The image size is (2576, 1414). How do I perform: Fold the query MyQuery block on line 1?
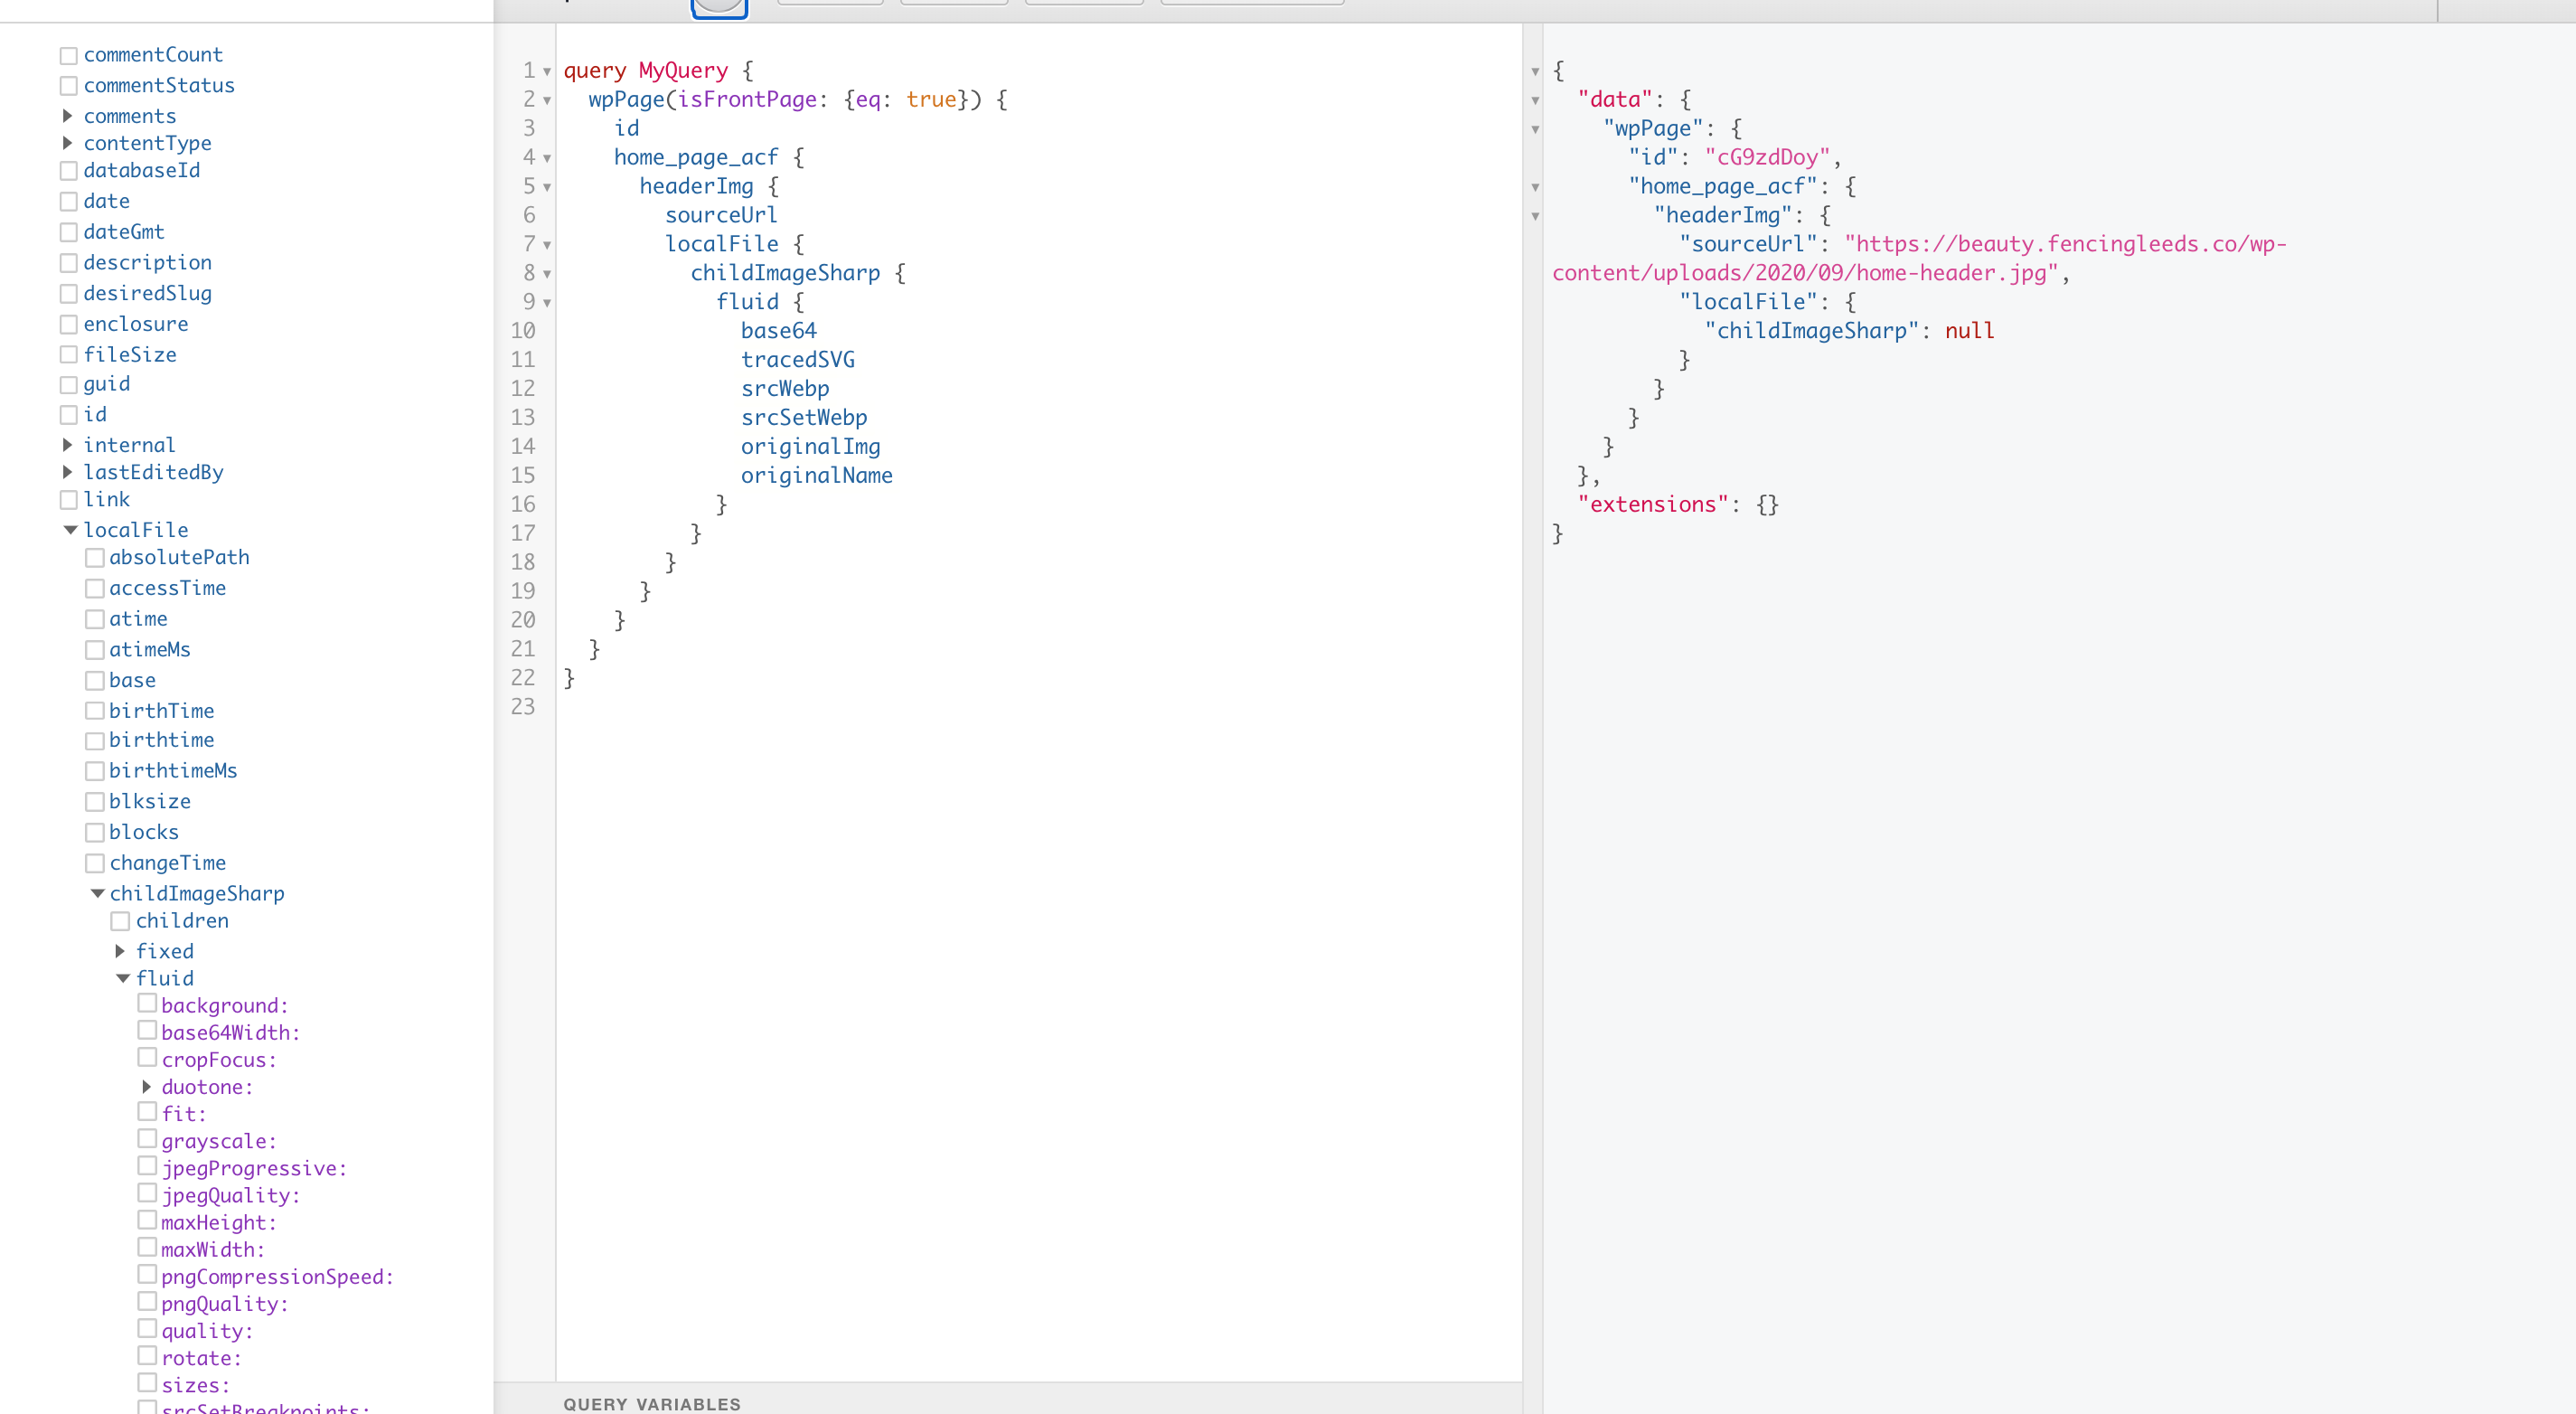point(547,72)
